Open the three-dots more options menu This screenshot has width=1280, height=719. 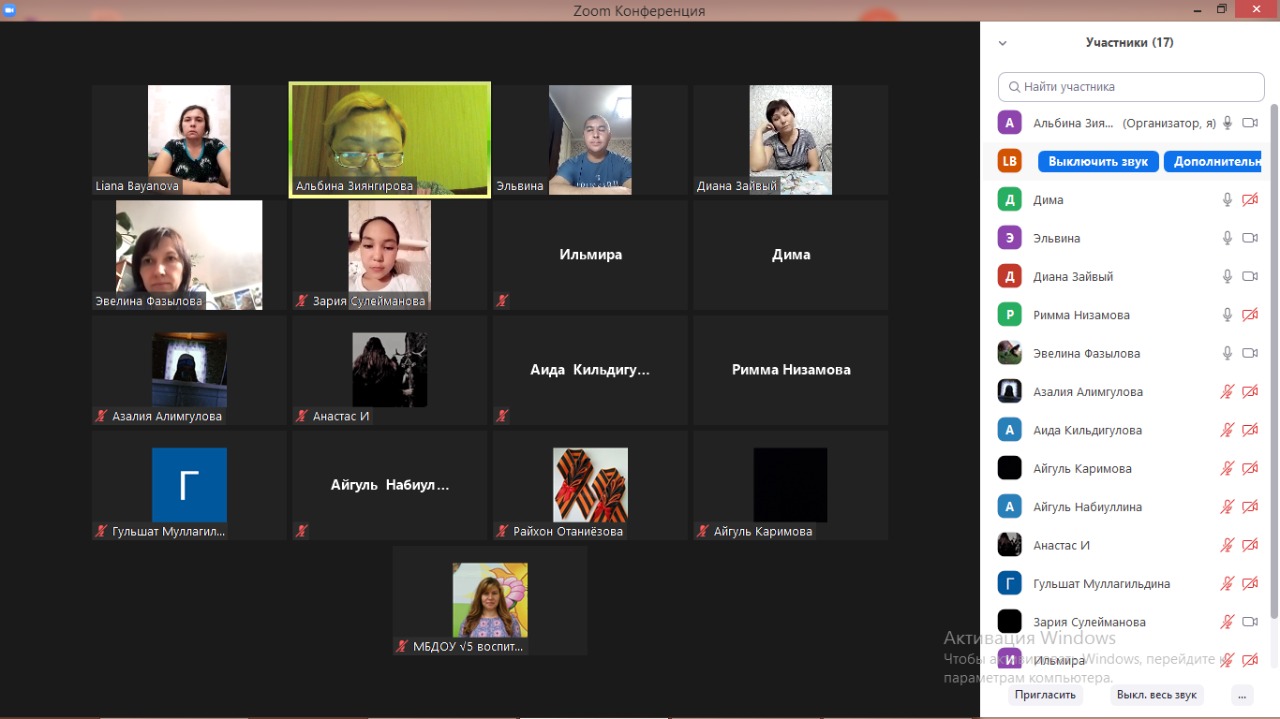click(1242, 695)
